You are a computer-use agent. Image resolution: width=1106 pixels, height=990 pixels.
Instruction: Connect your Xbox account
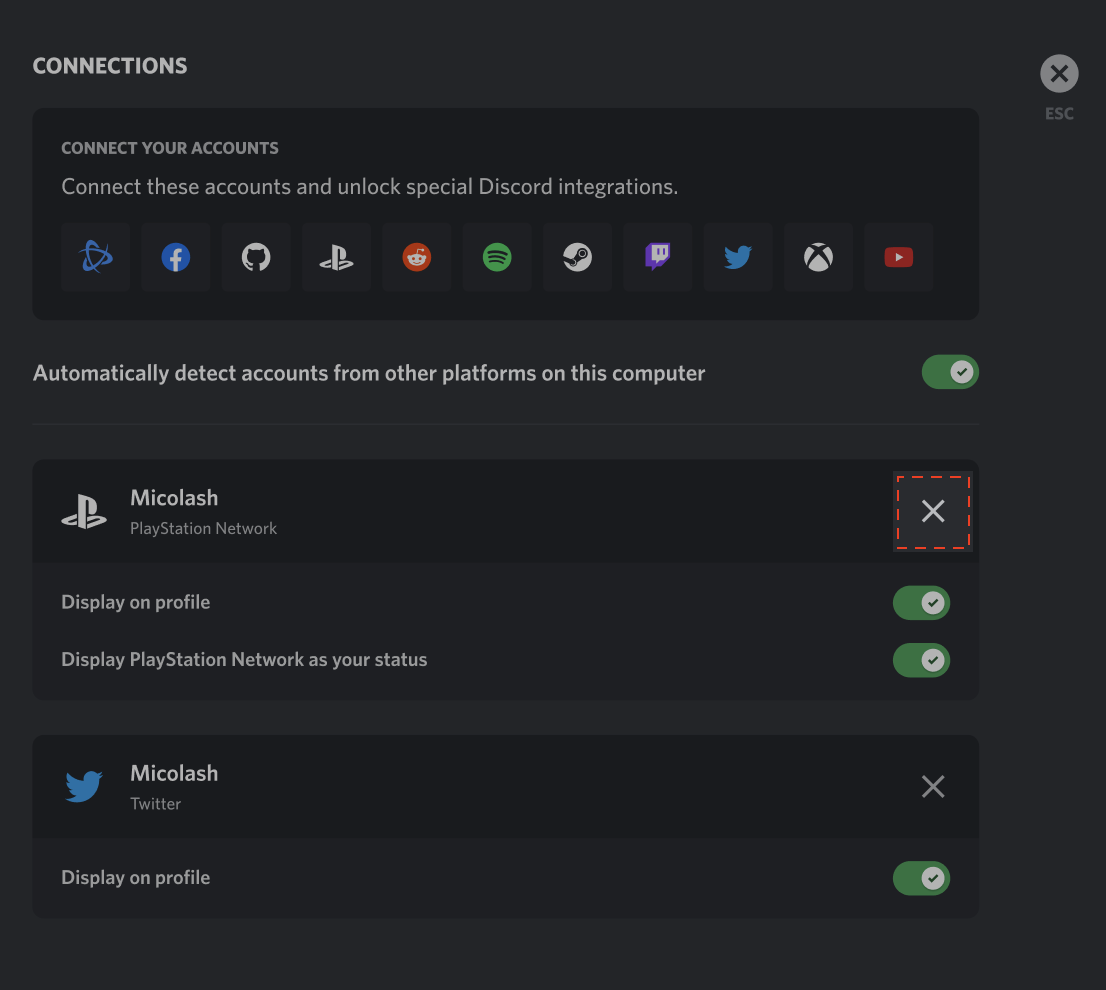tap(818, 258)
